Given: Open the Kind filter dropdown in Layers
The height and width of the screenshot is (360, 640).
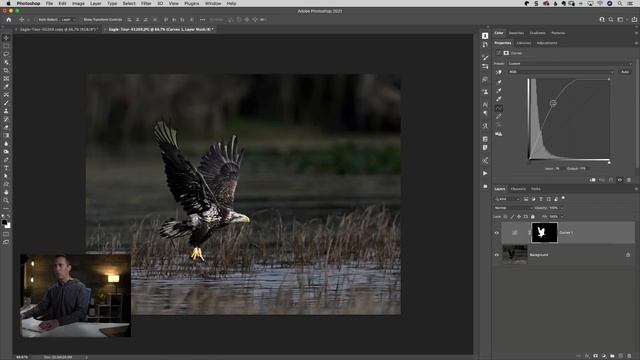Looking at the screenshot, I should 507,199.
